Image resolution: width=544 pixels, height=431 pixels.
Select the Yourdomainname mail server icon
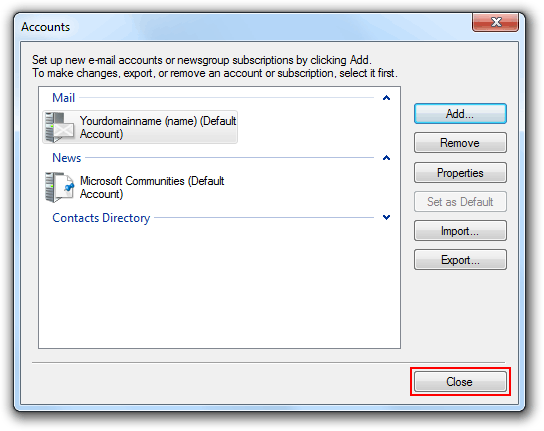pyautogui.click(x=60, y=127)
